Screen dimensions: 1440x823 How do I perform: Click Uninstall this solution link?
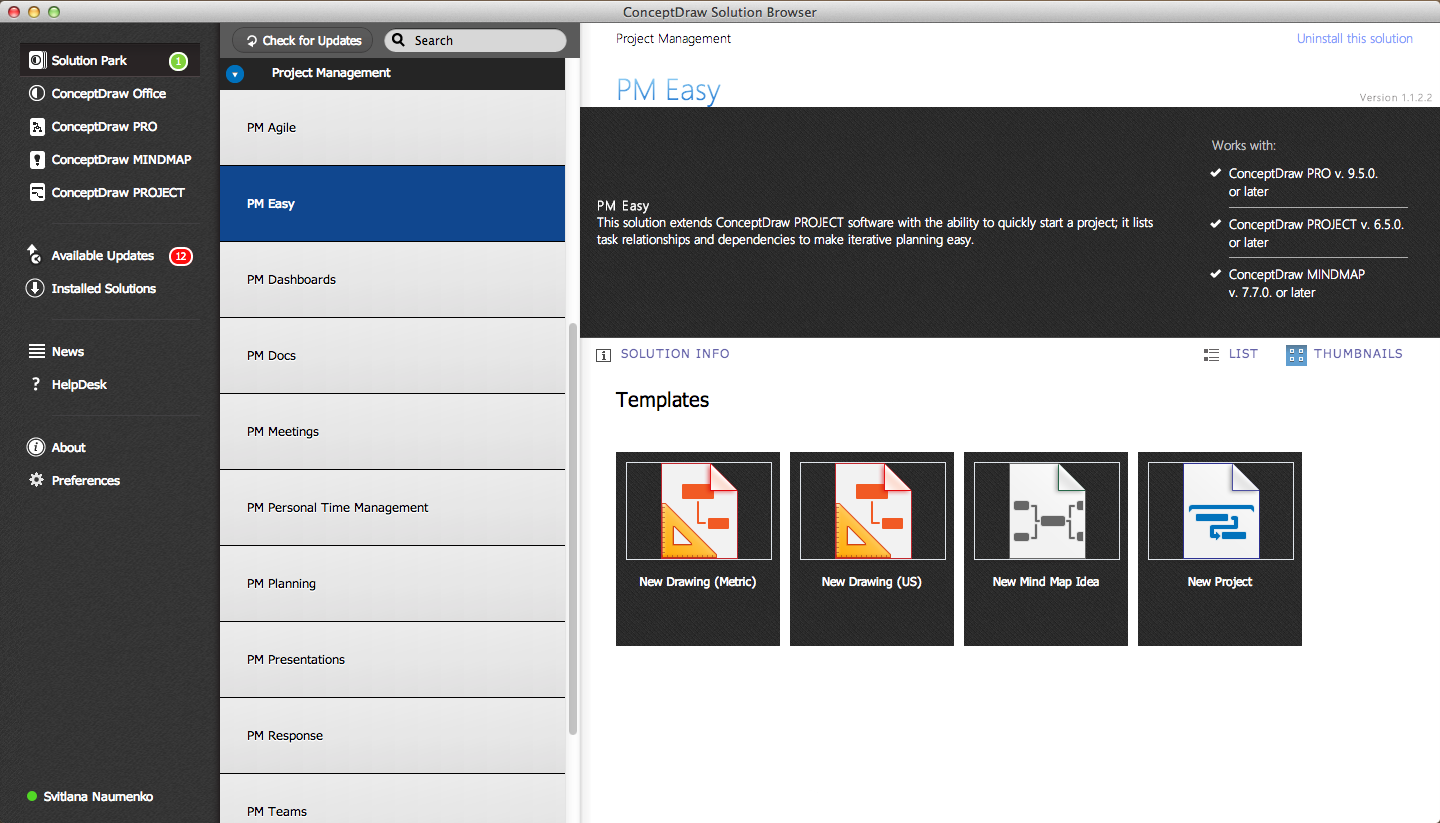coord(1355,39)
